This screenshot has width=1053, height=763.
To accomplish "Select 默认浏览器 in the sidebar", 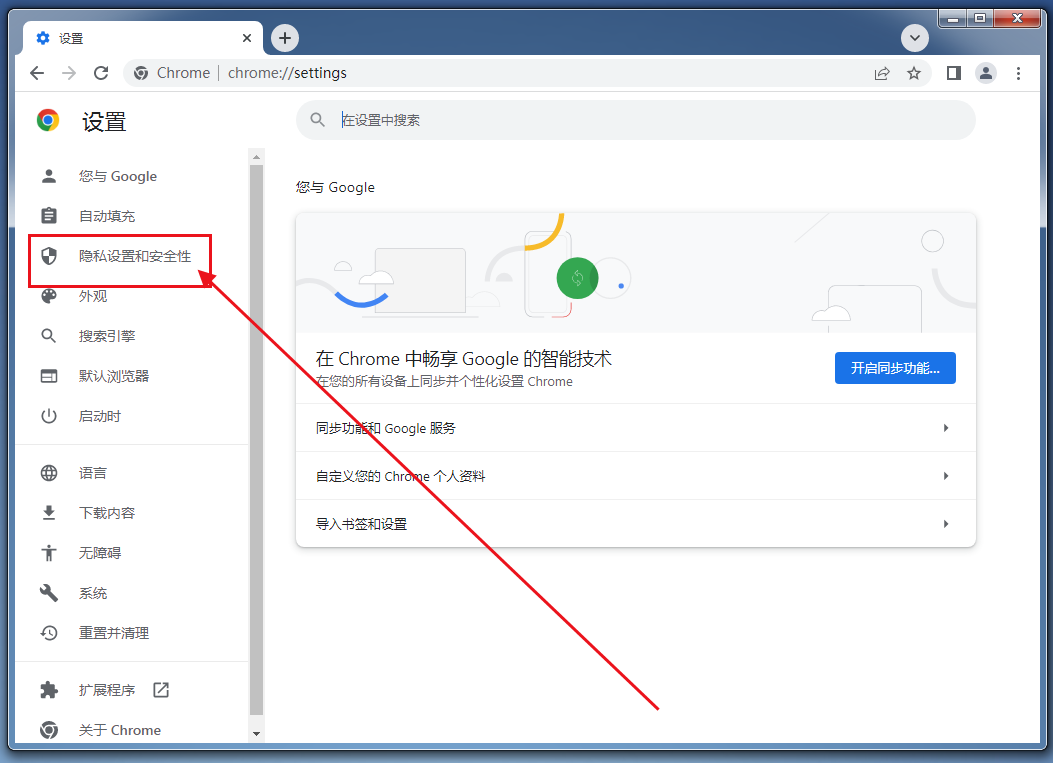I will (x=114, y=376).
